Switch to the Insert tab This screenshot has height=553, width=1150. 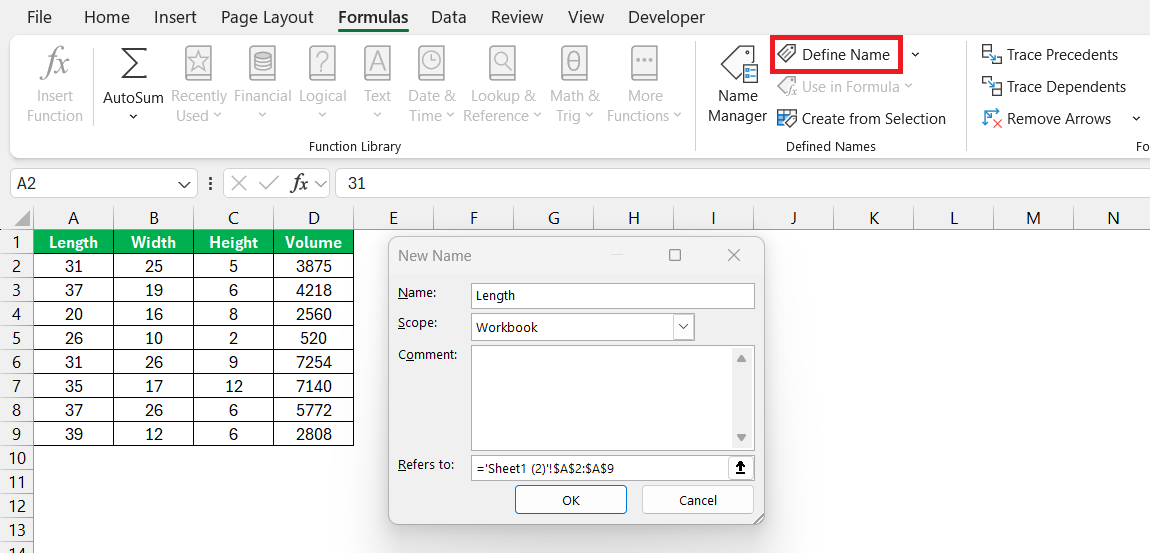175,18
